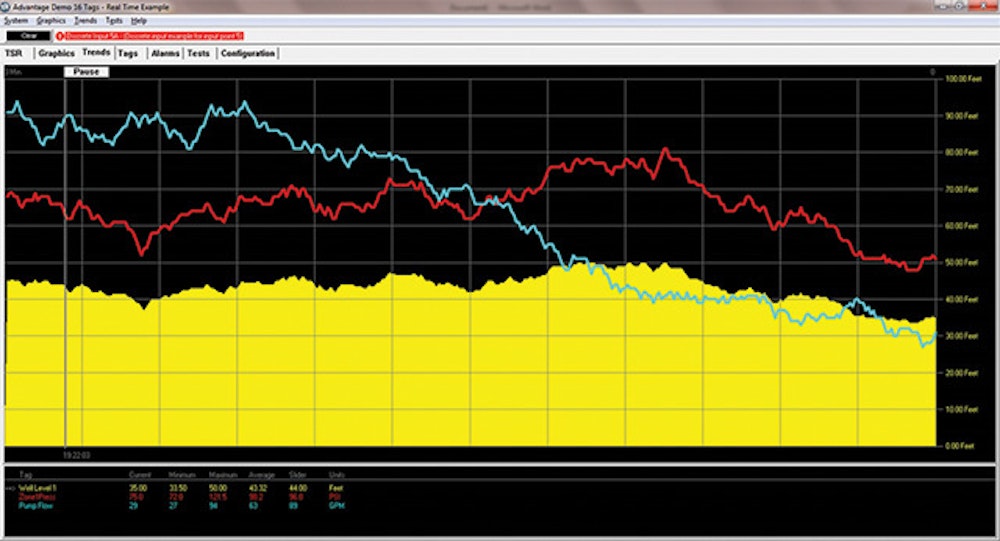This screenshot has width=1000, height=541.
Task: Switch to the TSR tab
Action: 14,53
